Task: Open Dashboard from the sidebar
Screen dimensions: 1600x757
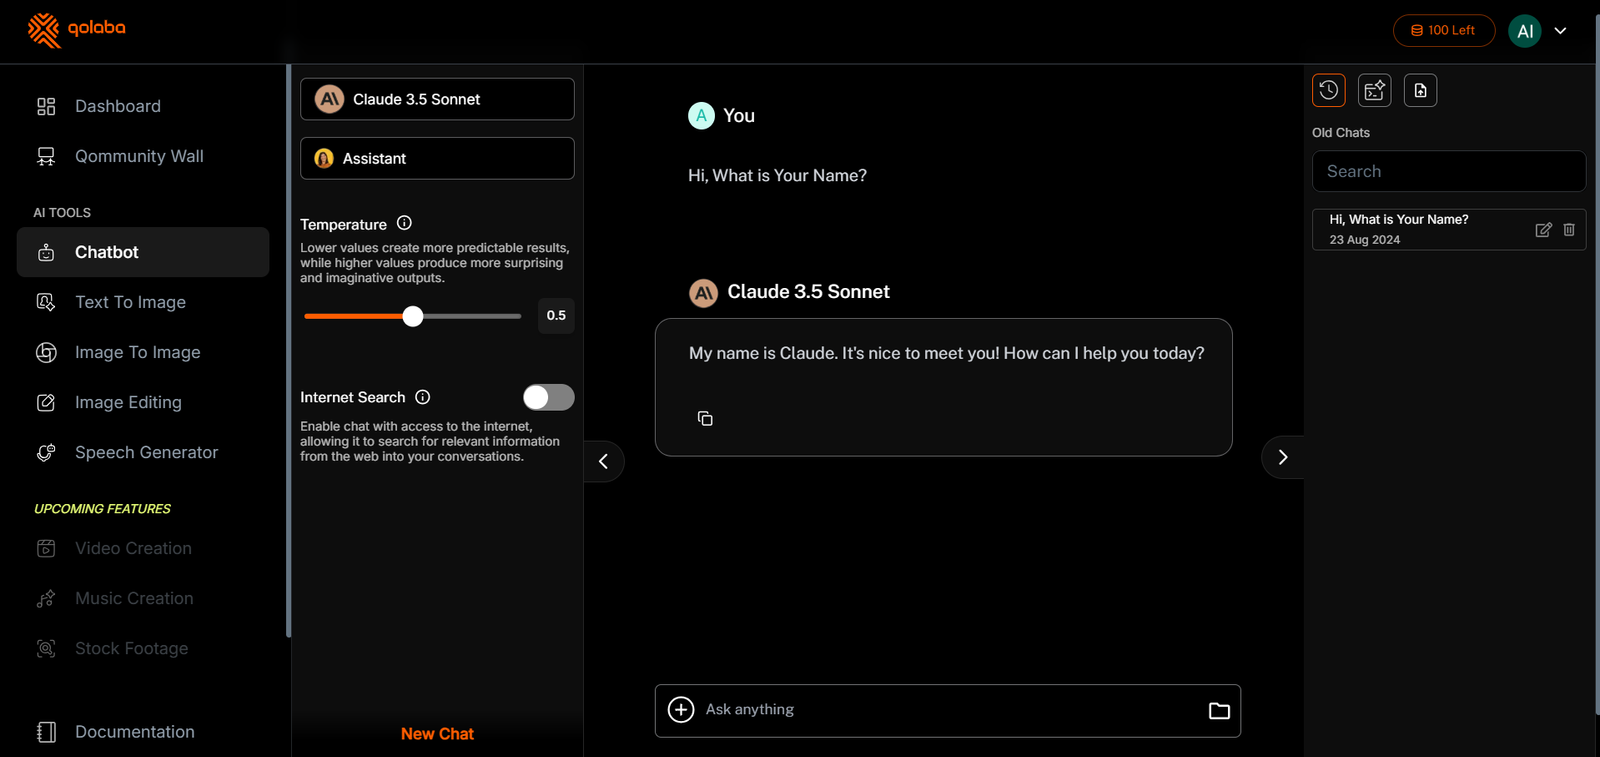Action: coord(117,106)
